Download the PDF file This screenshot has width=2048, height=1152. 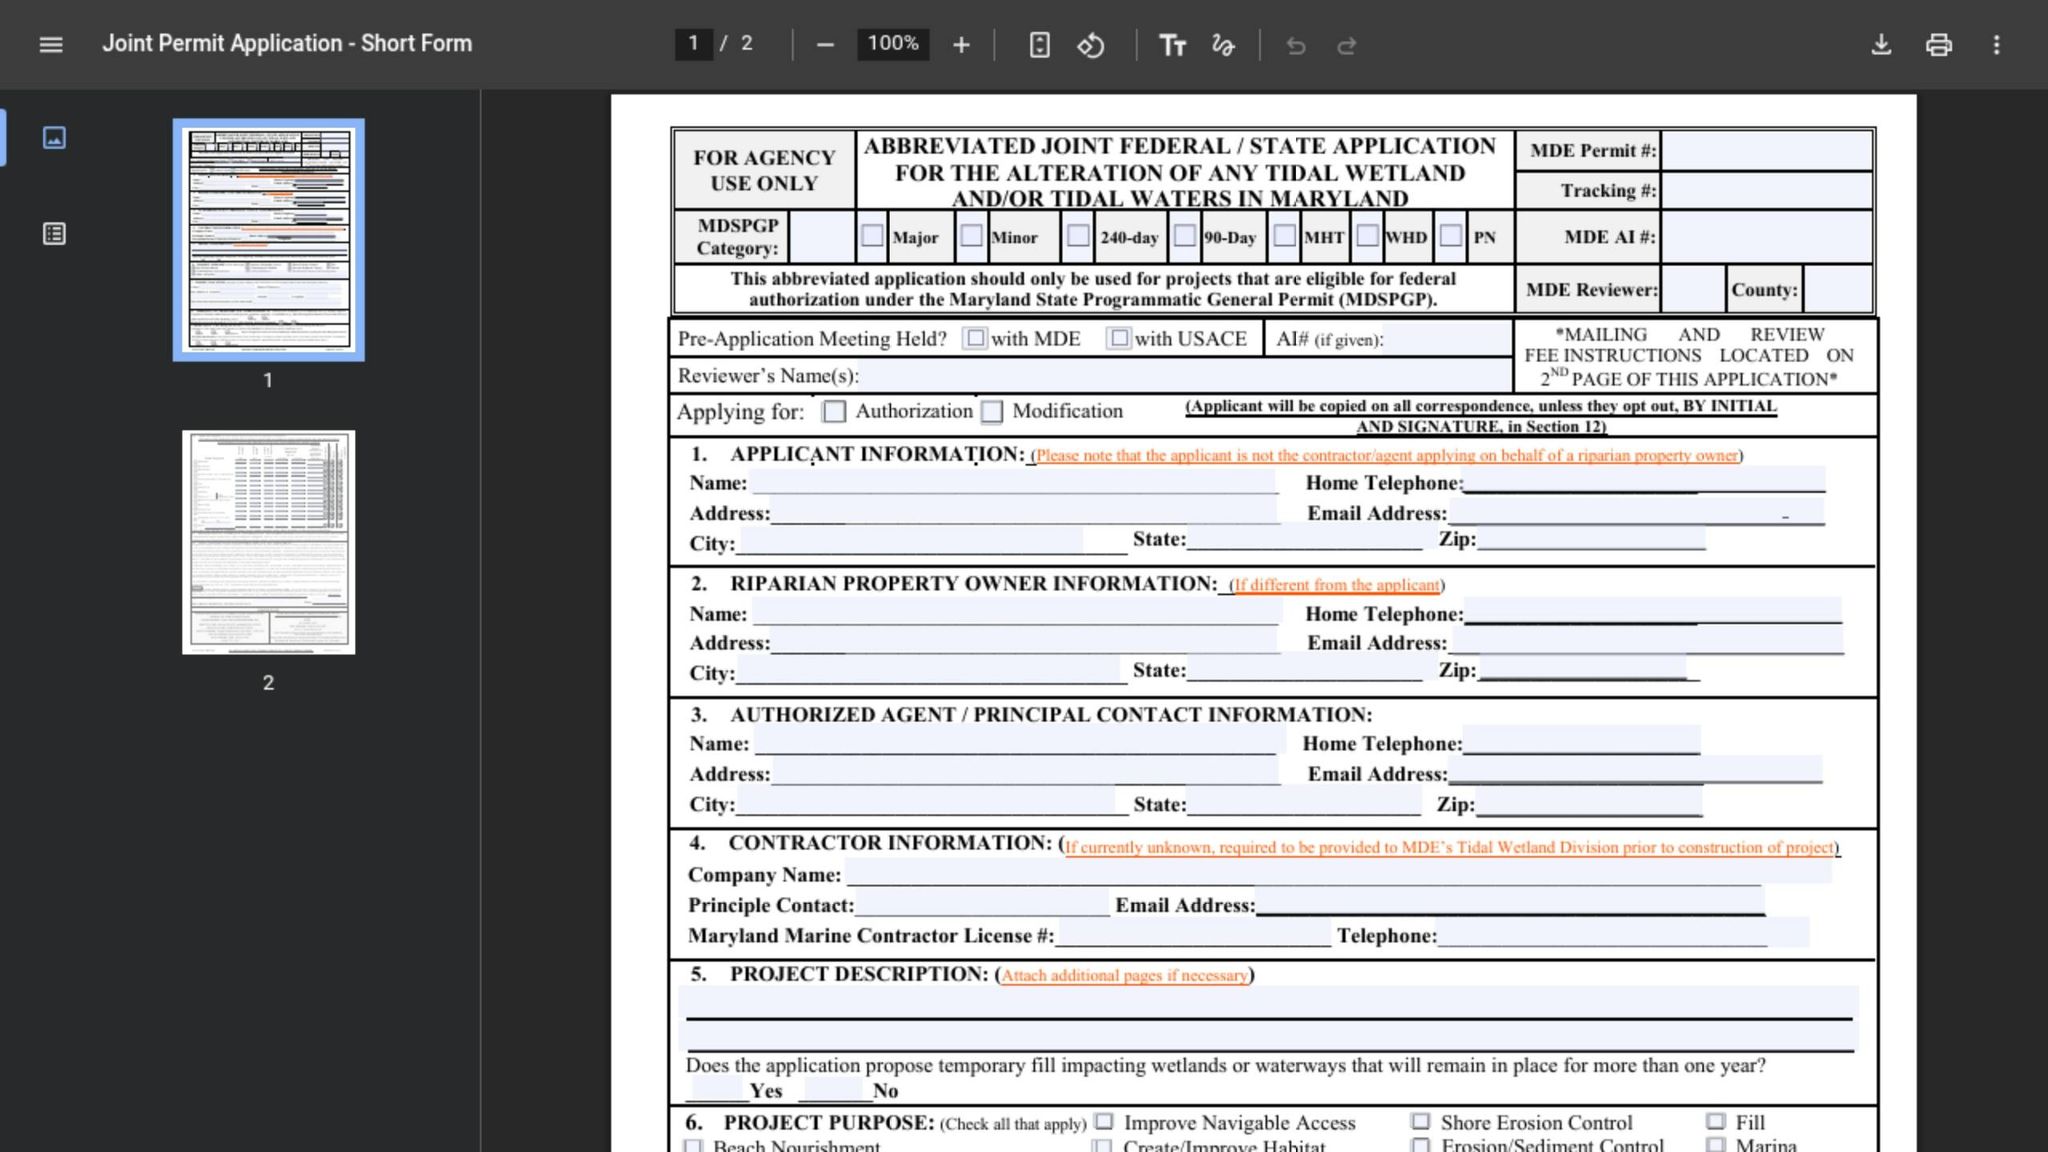click(x=1881, y=45)
